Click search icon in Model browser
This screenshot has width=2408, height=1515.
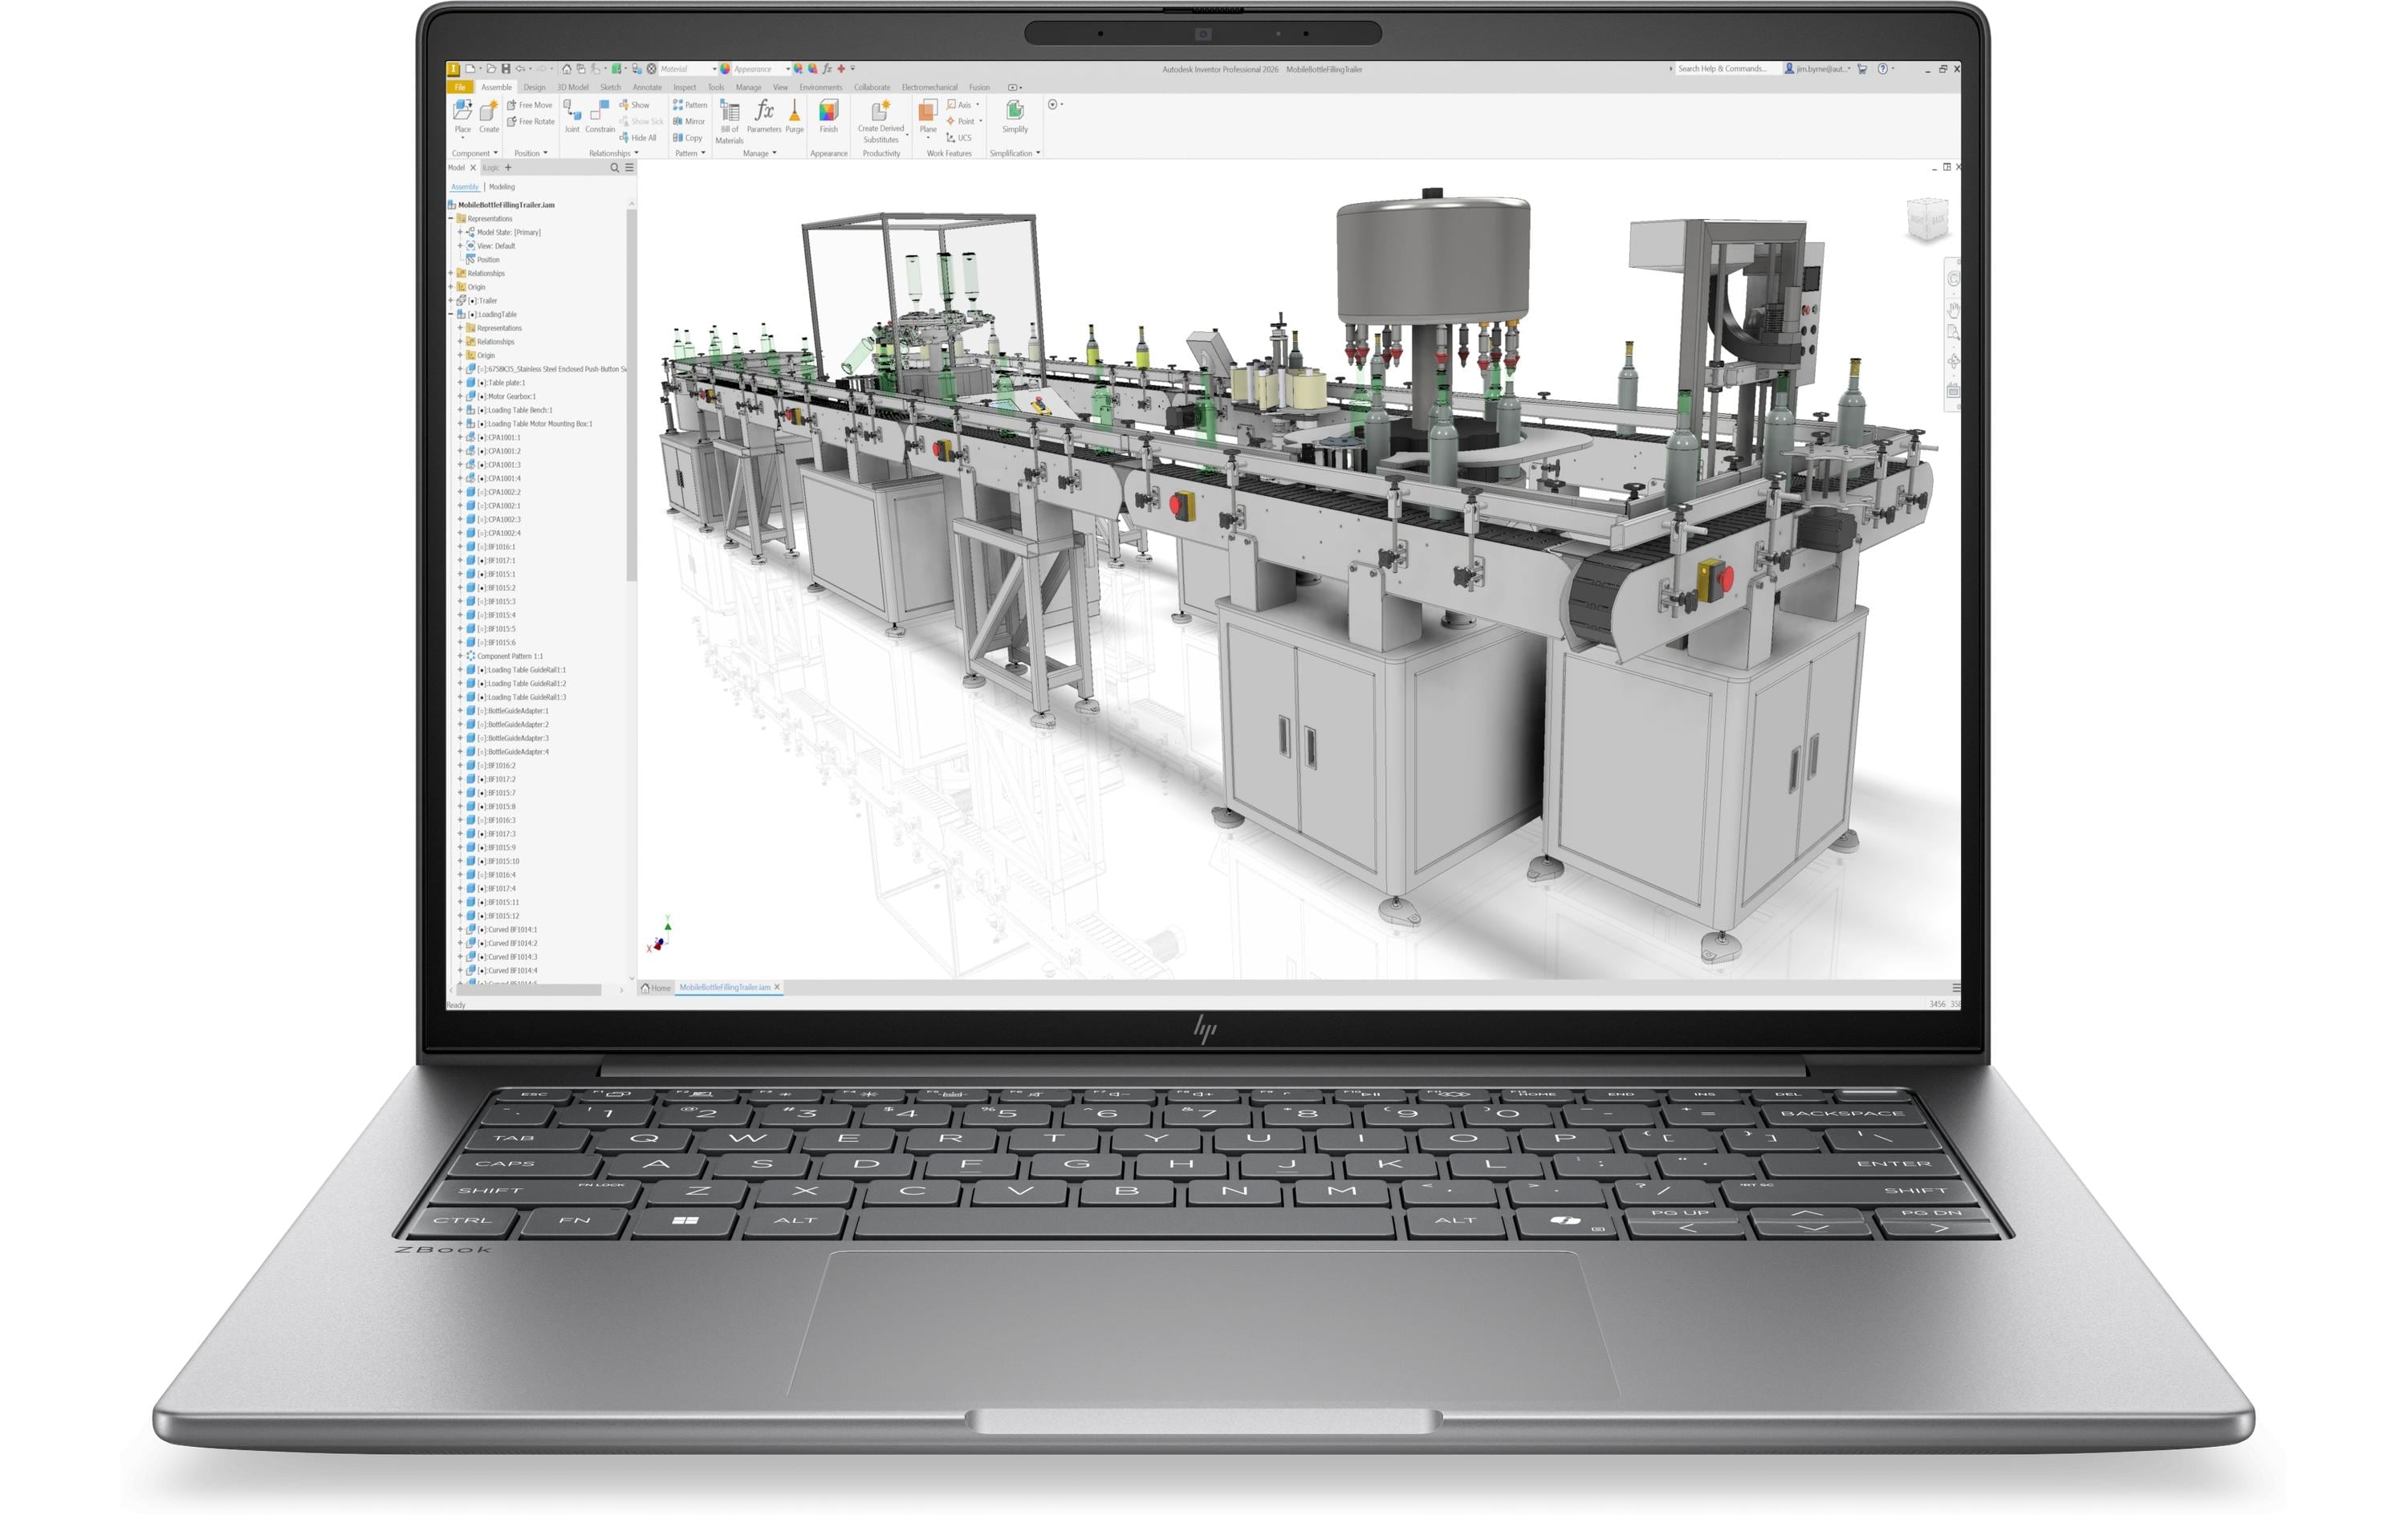pos(615,168)
